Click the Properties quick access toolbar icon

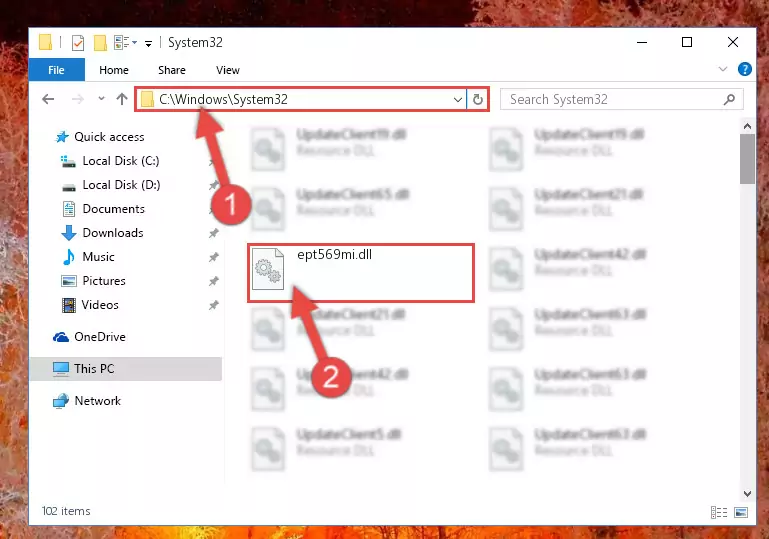click(x=77, y=43)
